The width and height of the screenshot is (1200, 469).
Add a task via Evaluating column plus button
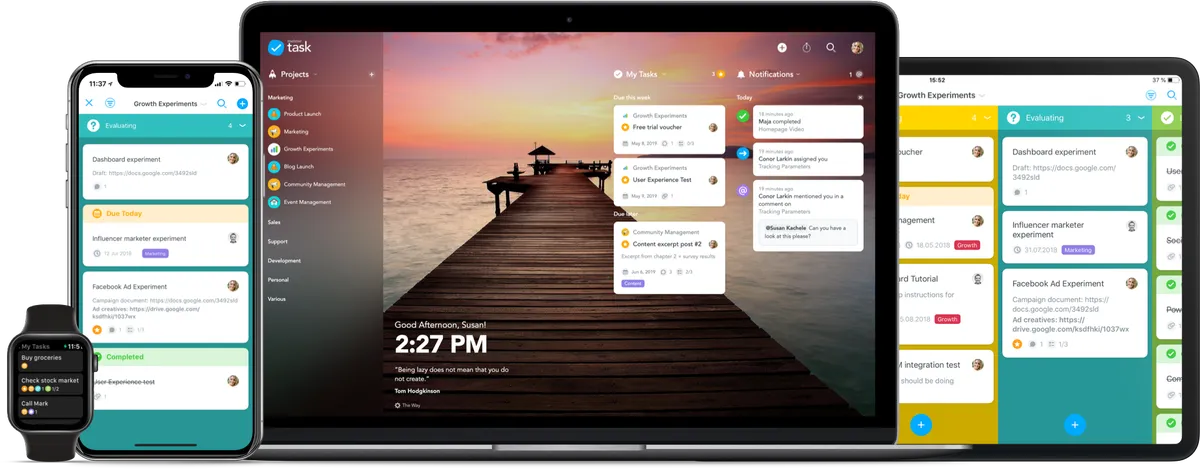[1075, 425]
